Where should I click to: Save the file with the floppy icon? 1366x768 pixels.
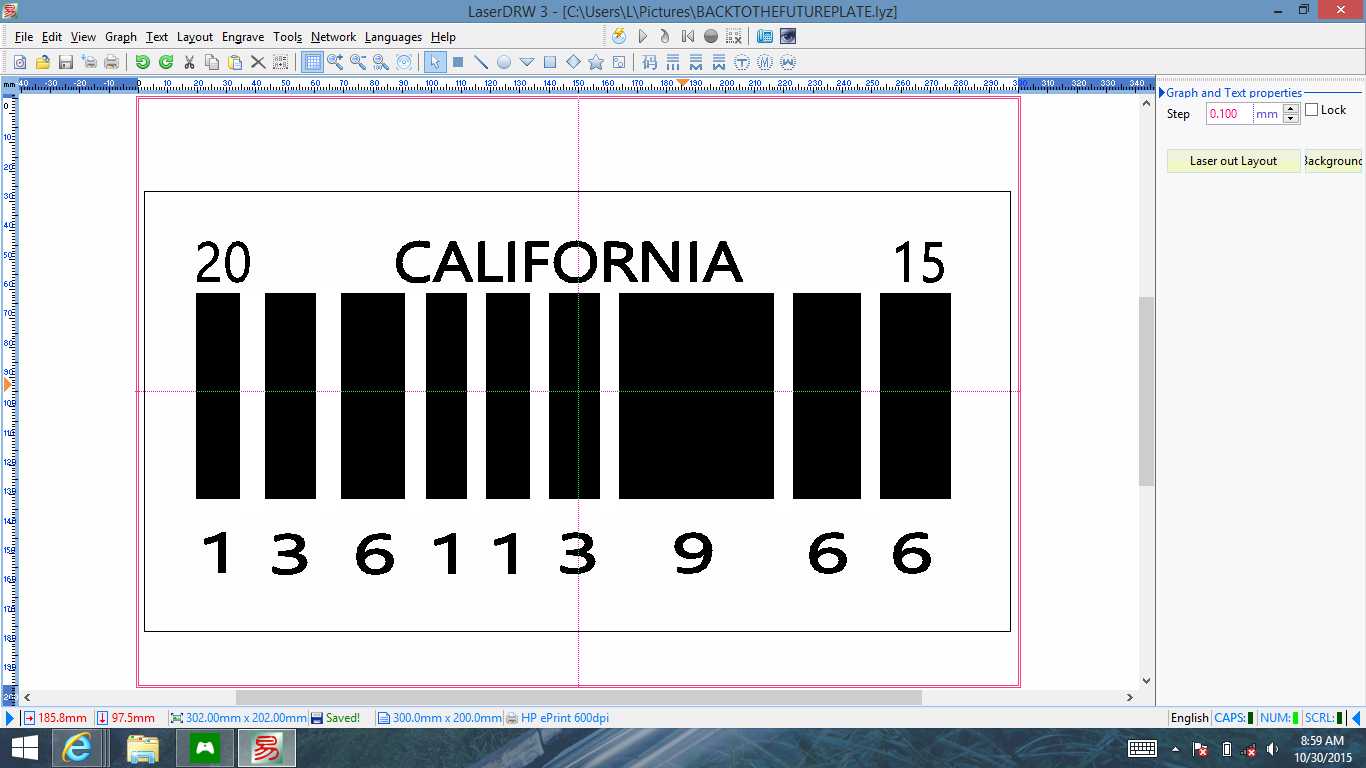coord(65,62)
